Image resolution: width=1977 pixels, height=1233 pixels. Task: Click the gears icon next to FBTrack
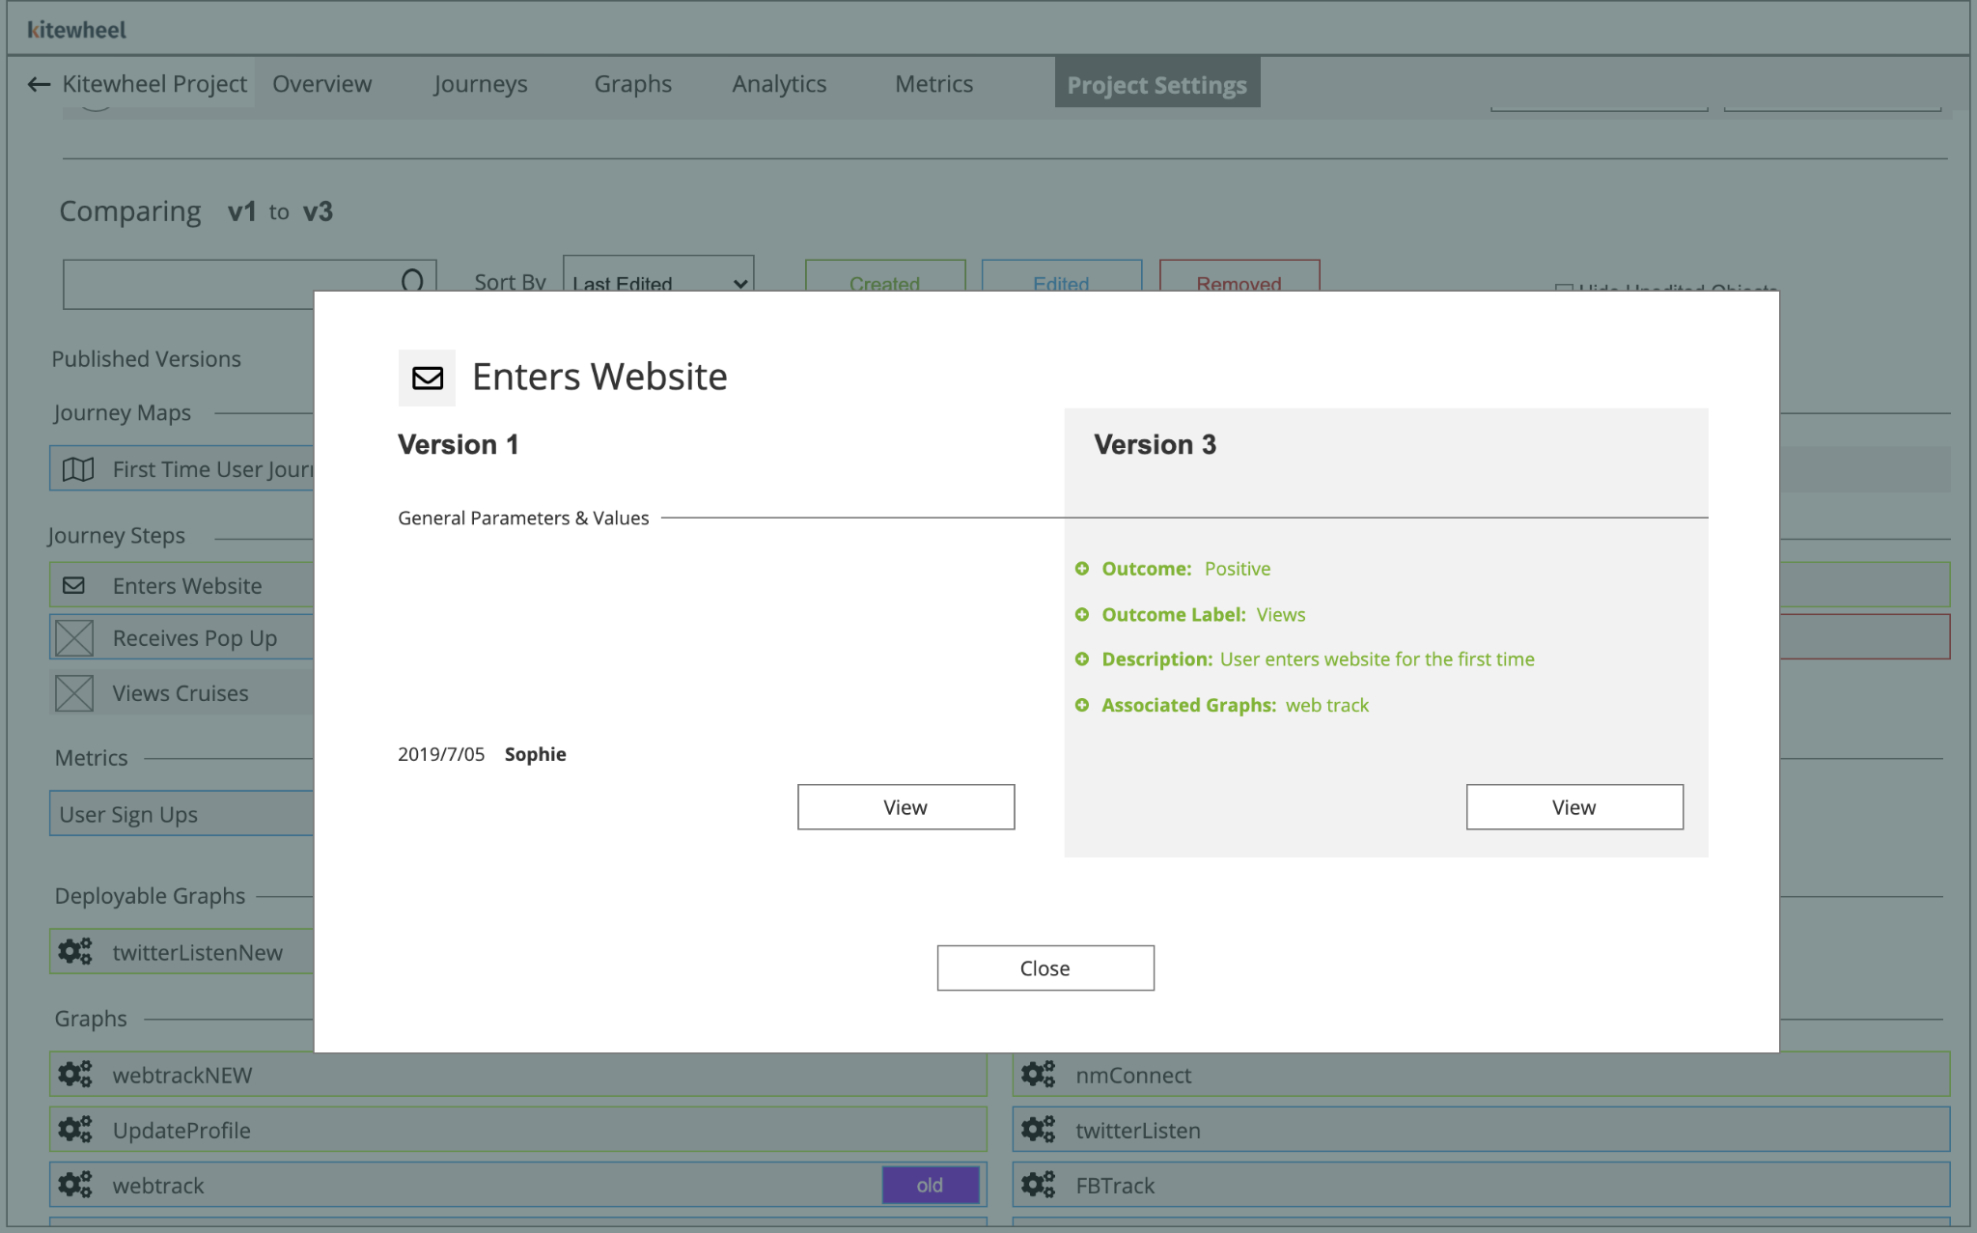(1038, 1185)
